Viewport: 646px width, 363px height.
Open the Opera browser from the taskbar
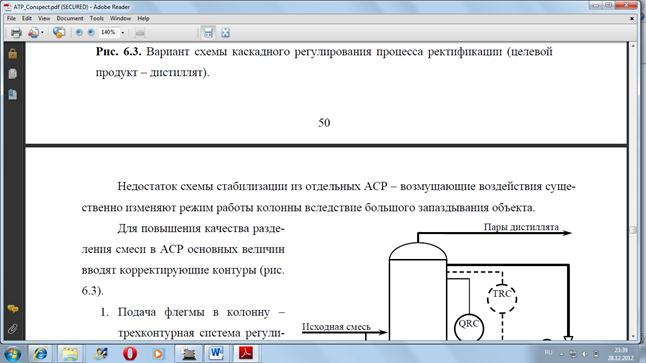pyautogui.click(x=130, y=354)
